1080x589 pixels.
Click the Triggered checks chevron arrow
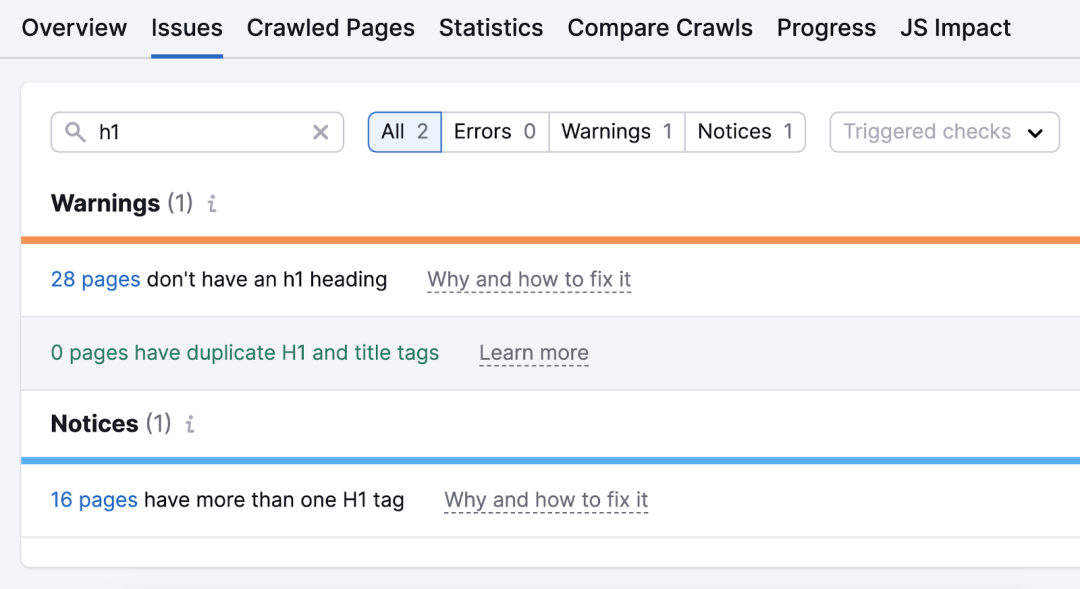pos(1035,133)
